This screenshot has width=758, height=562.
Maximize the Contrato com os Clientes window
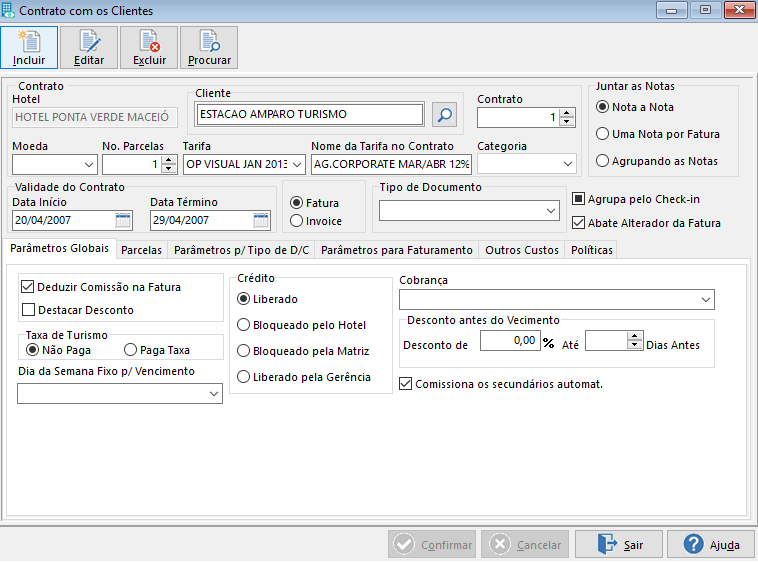coord(705,10)
